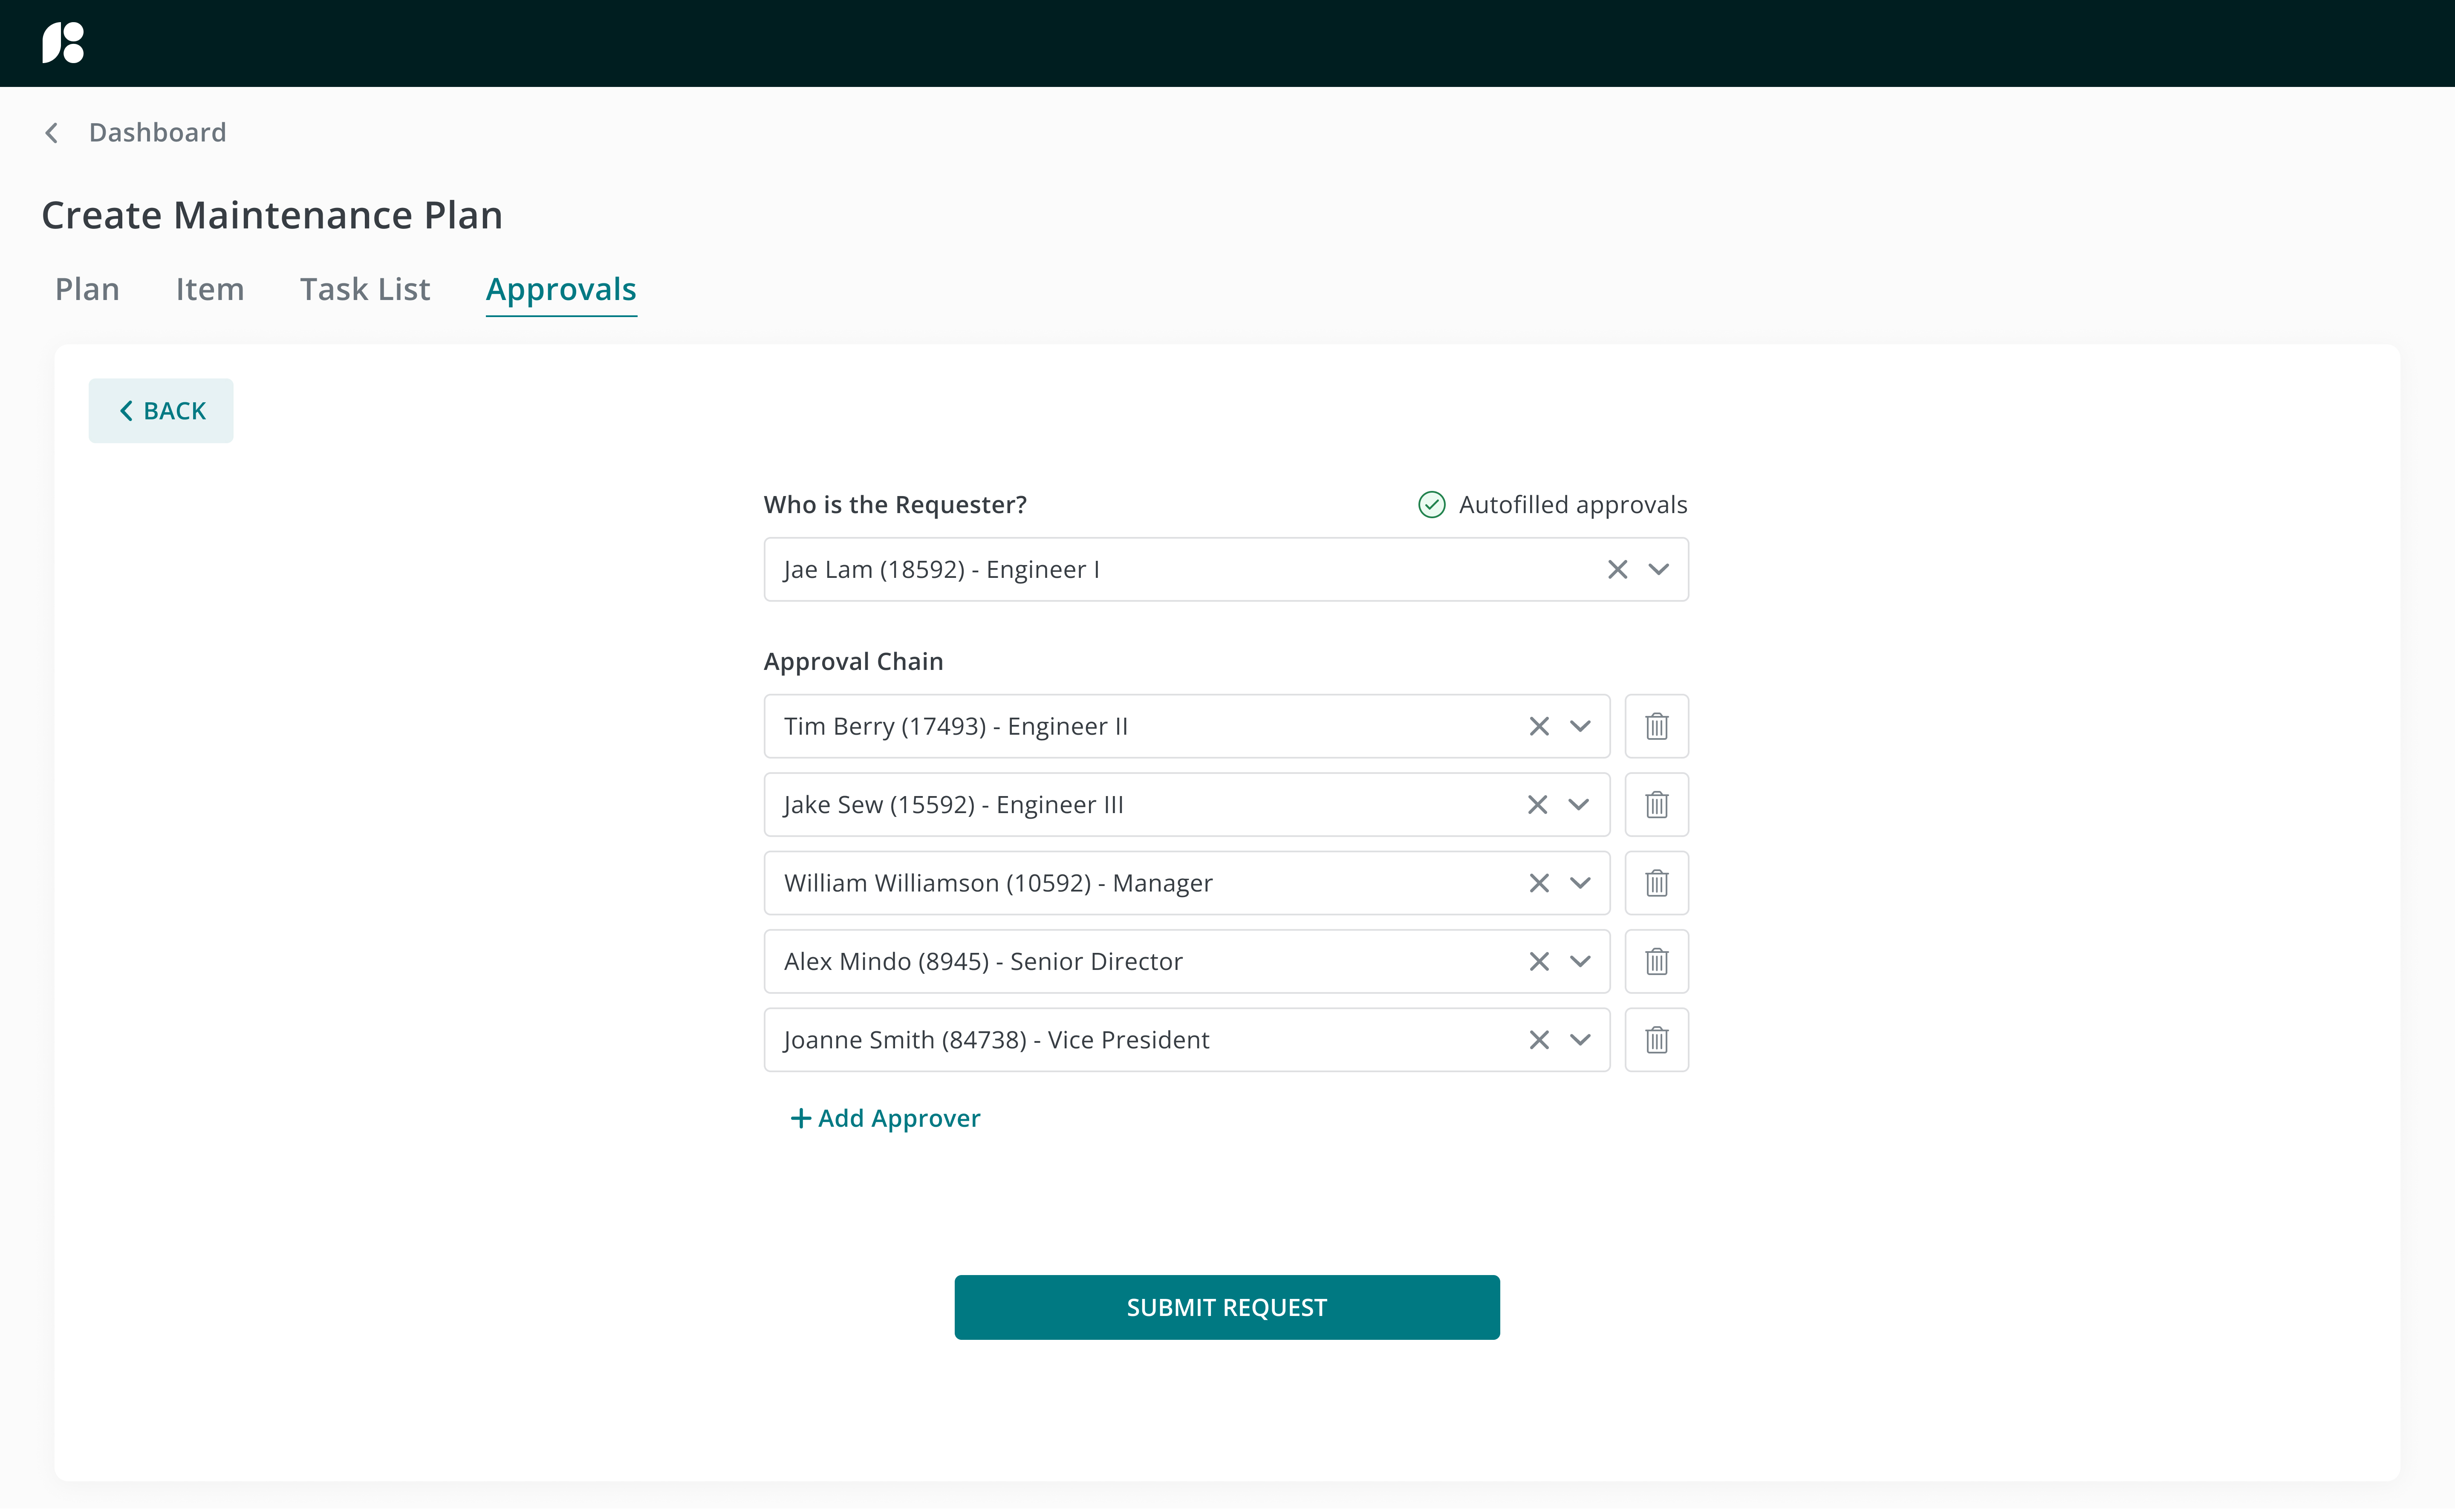2455x1512 pixels.
Task: Click the app logo in header
Action: (x=63, y=43)
